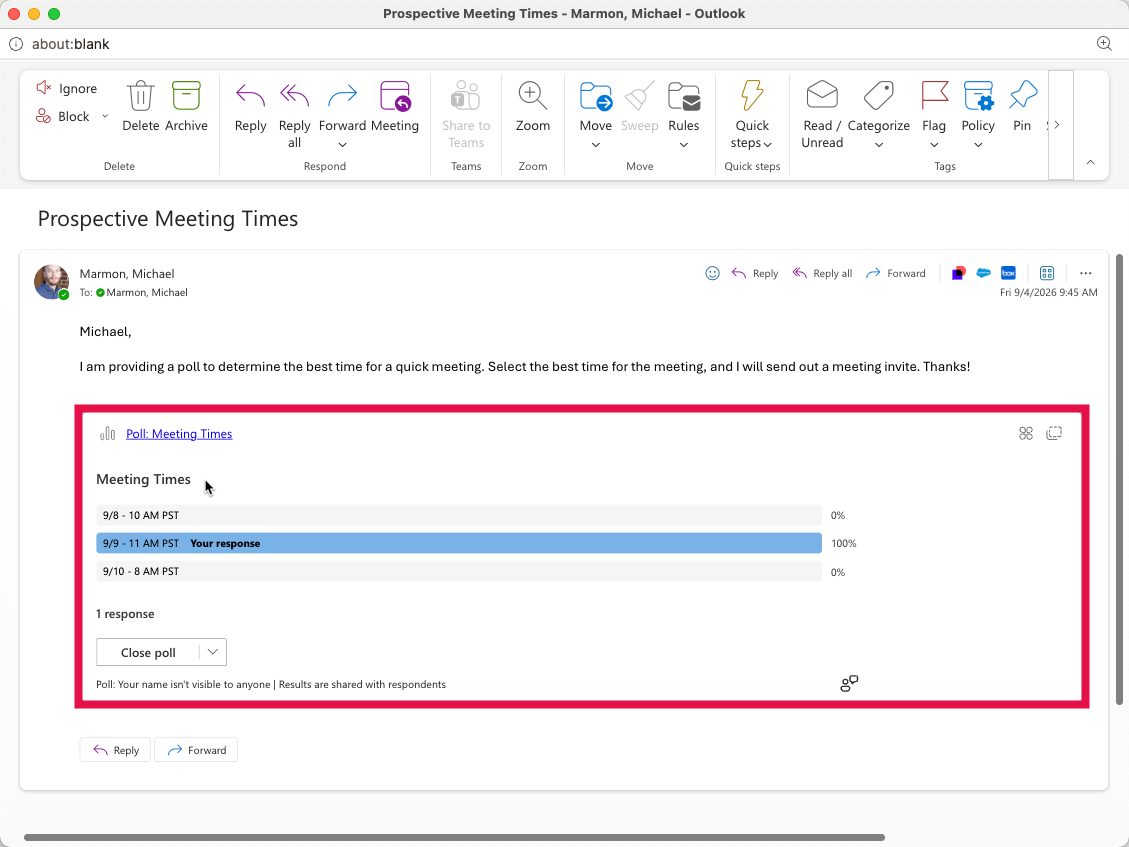Open the Forward dropdown arrow in ribbon
Screen dimensions: 1129x847
coord(343,145)
